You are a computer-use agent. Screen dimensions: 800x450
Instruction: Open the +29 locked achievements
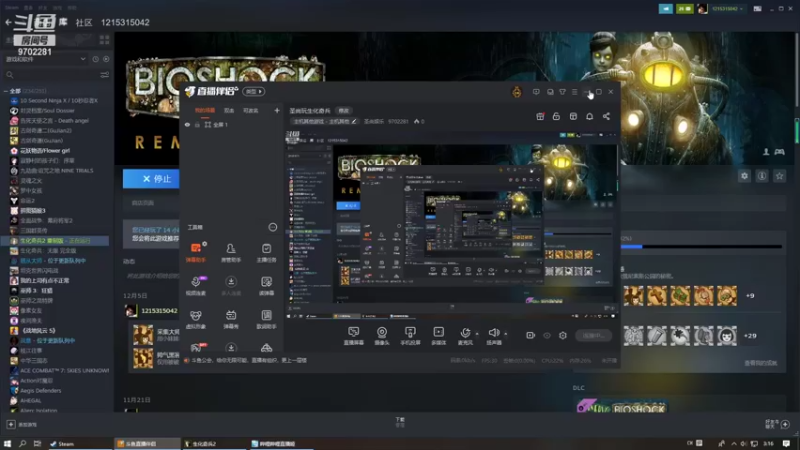tap(750, 336)
